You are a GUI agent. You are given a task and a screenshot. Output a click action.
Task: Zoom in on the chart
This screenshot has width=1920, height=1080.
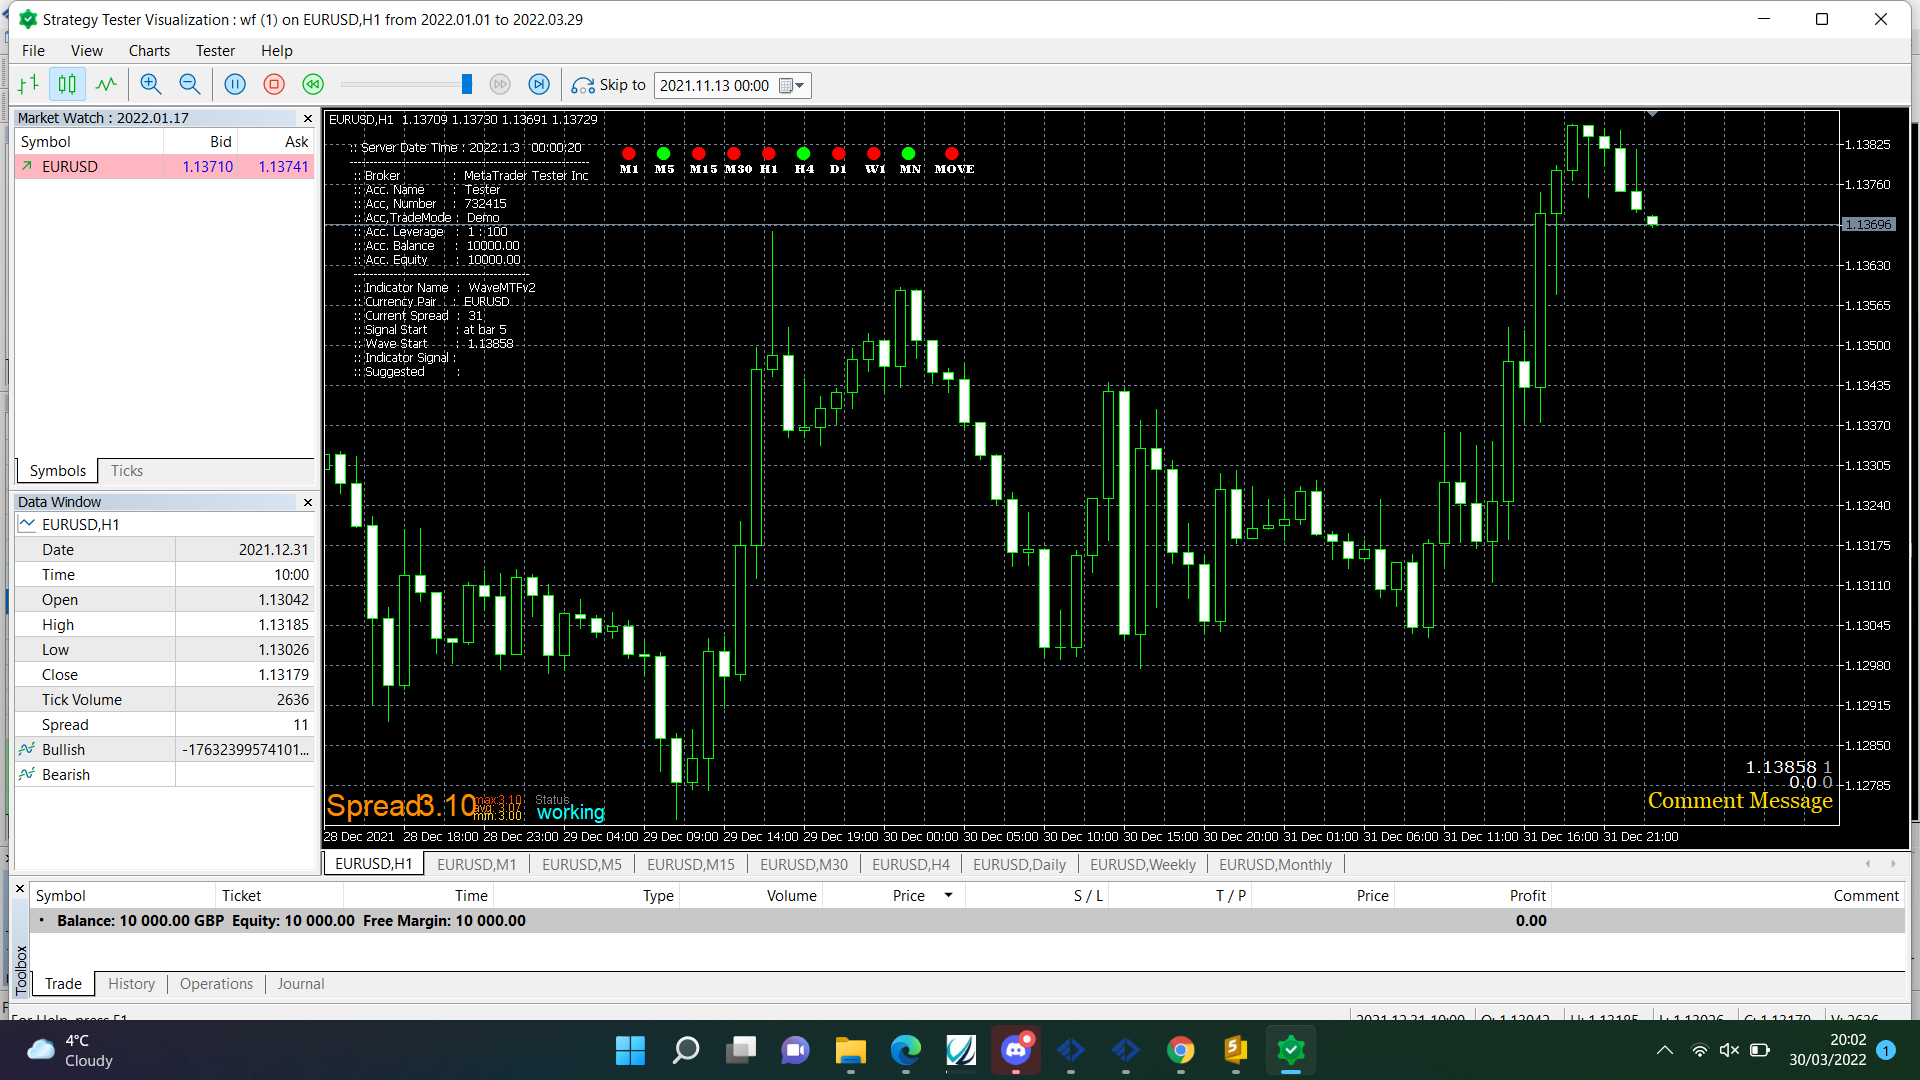click(x=151, y=85)
